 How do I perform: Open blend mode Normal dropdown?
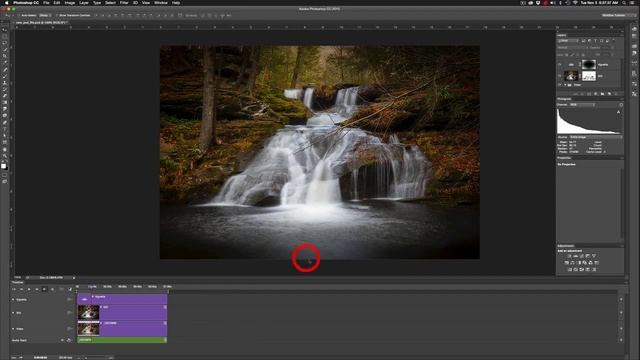tap(572, 48)
